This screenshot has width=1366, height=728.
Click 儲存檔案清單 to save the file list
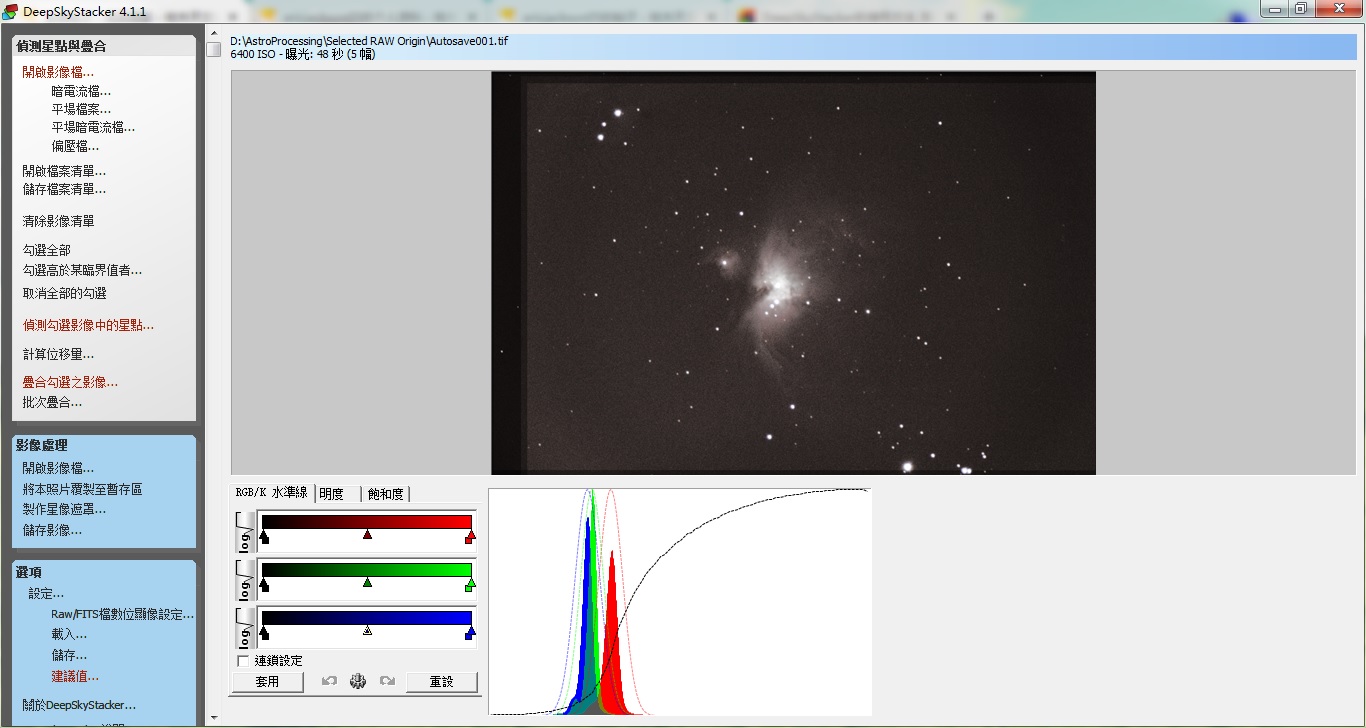point(64,189)
